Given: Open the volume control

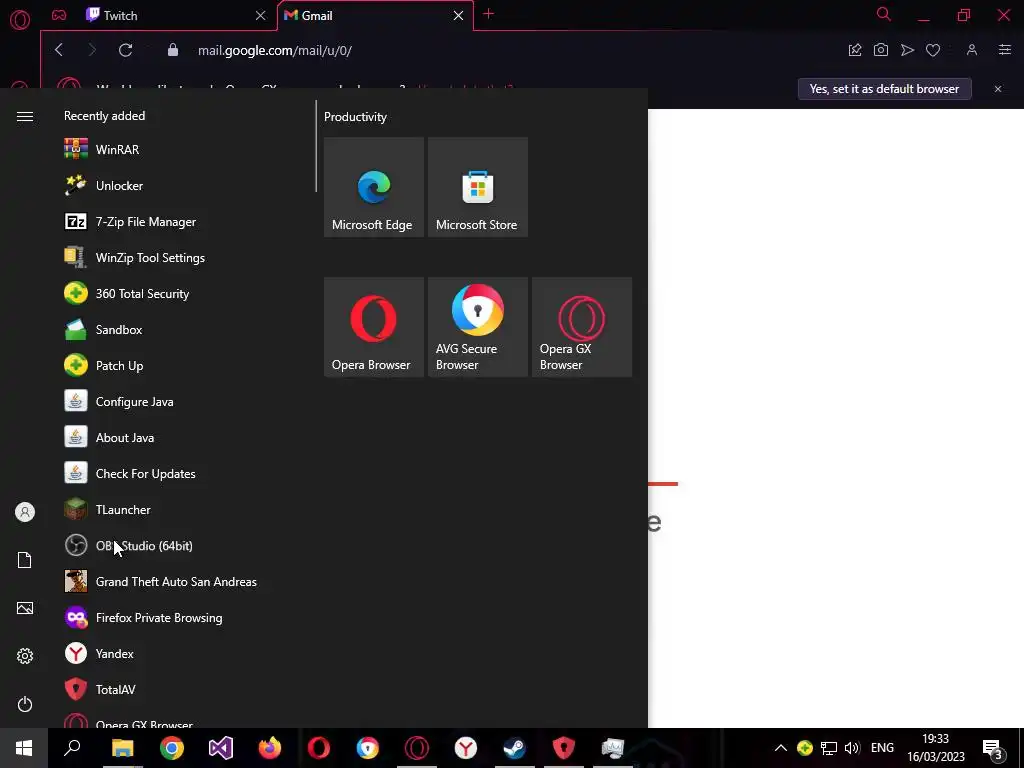Looking at the screenshot, I should (852, 748).
